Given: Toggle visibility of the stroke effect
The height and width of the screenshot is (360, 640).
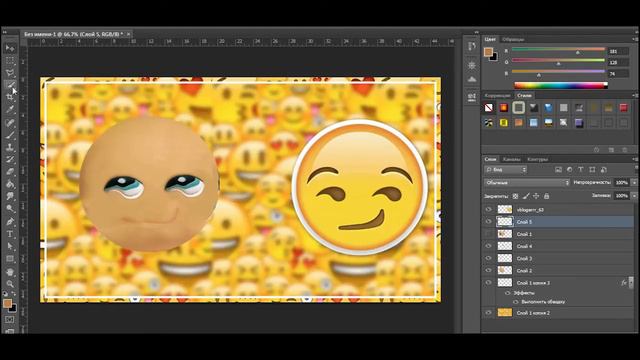Looking at the screenshot, I should click(x=515, y=302).
